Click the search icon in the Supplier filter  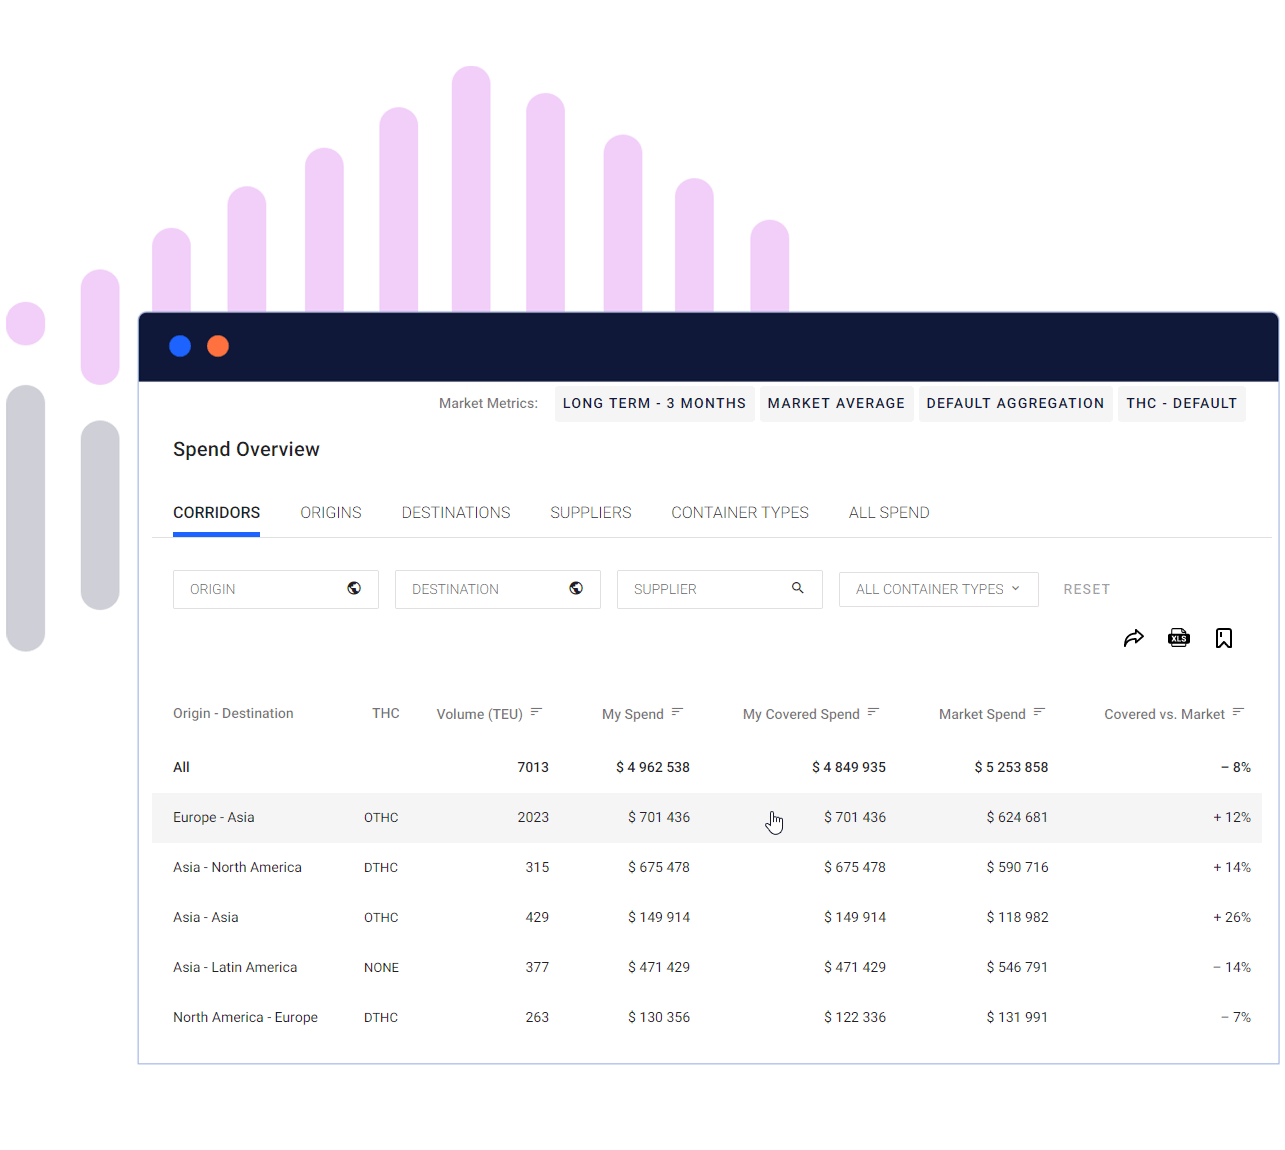798,589
